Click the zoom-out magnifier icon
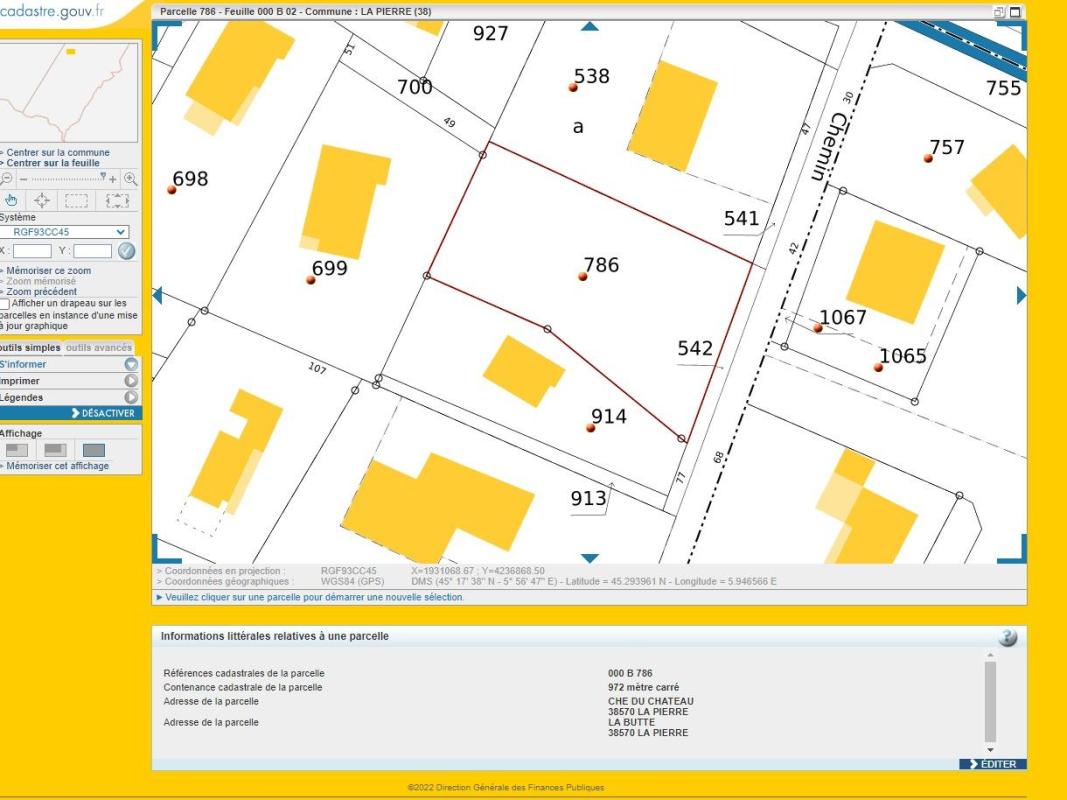This screenshot has width=1067, height=800. [6, 177]
